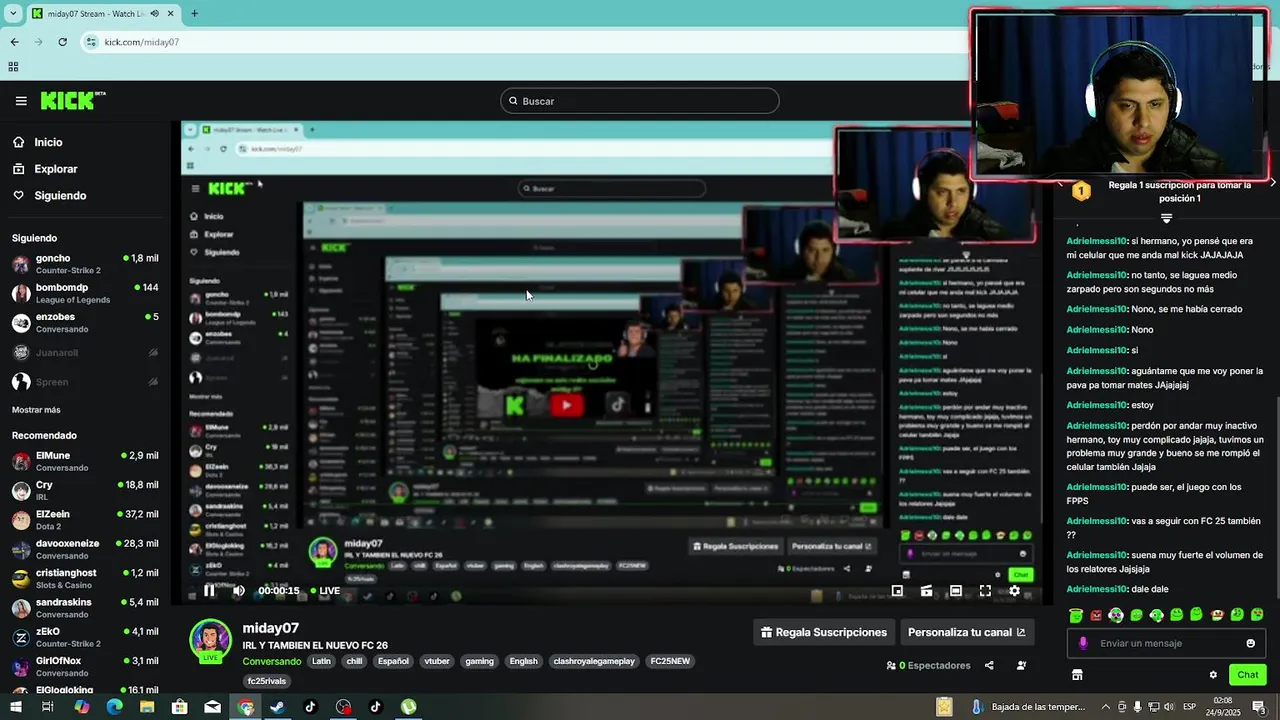Reload the browser page
This screenshot has height=720, width=1280.
[62, 42]
